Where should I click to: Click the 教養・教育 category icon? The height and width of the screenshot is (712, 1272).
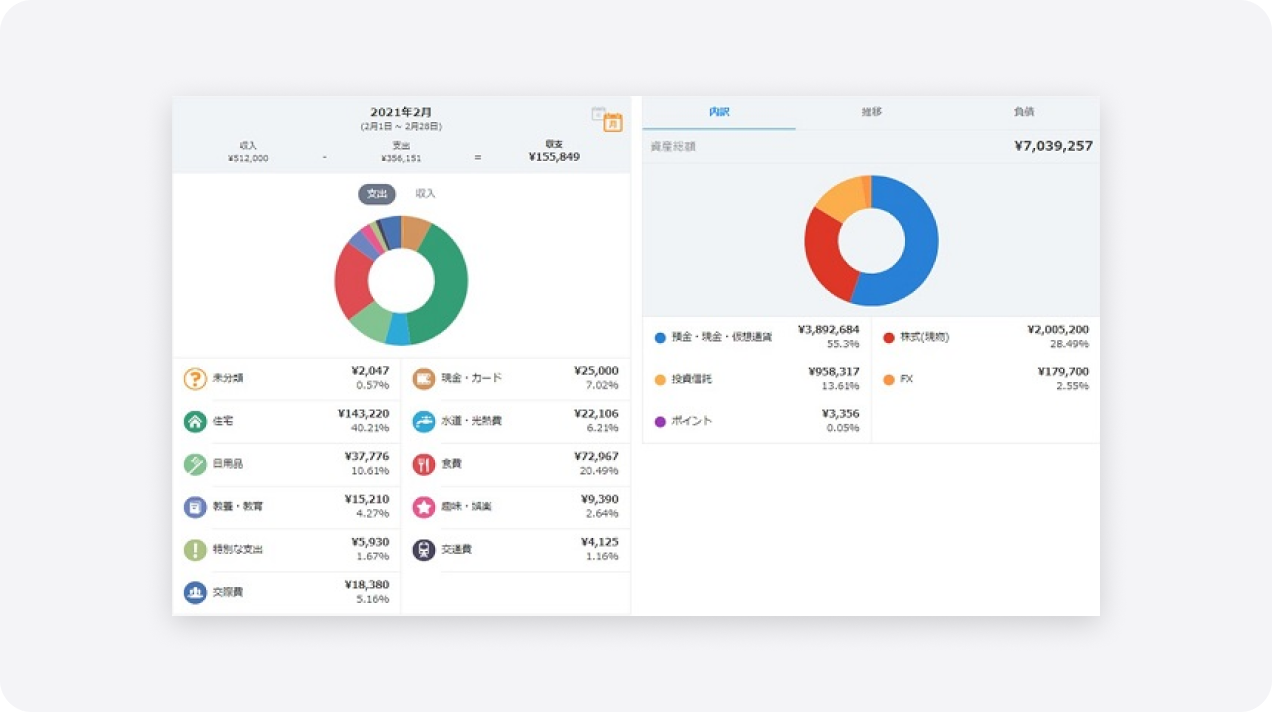pos(195,507)
